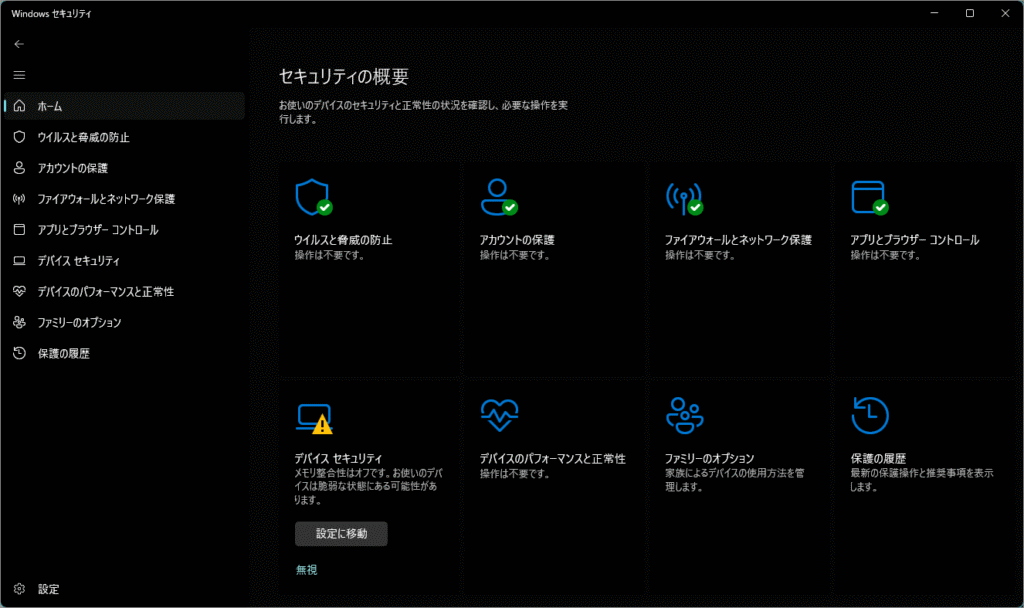Open デバイスのパフォーマンスと正常性 in sidebar
The height and width of the screenshot is (608, 1024).
tap(105, 292)
